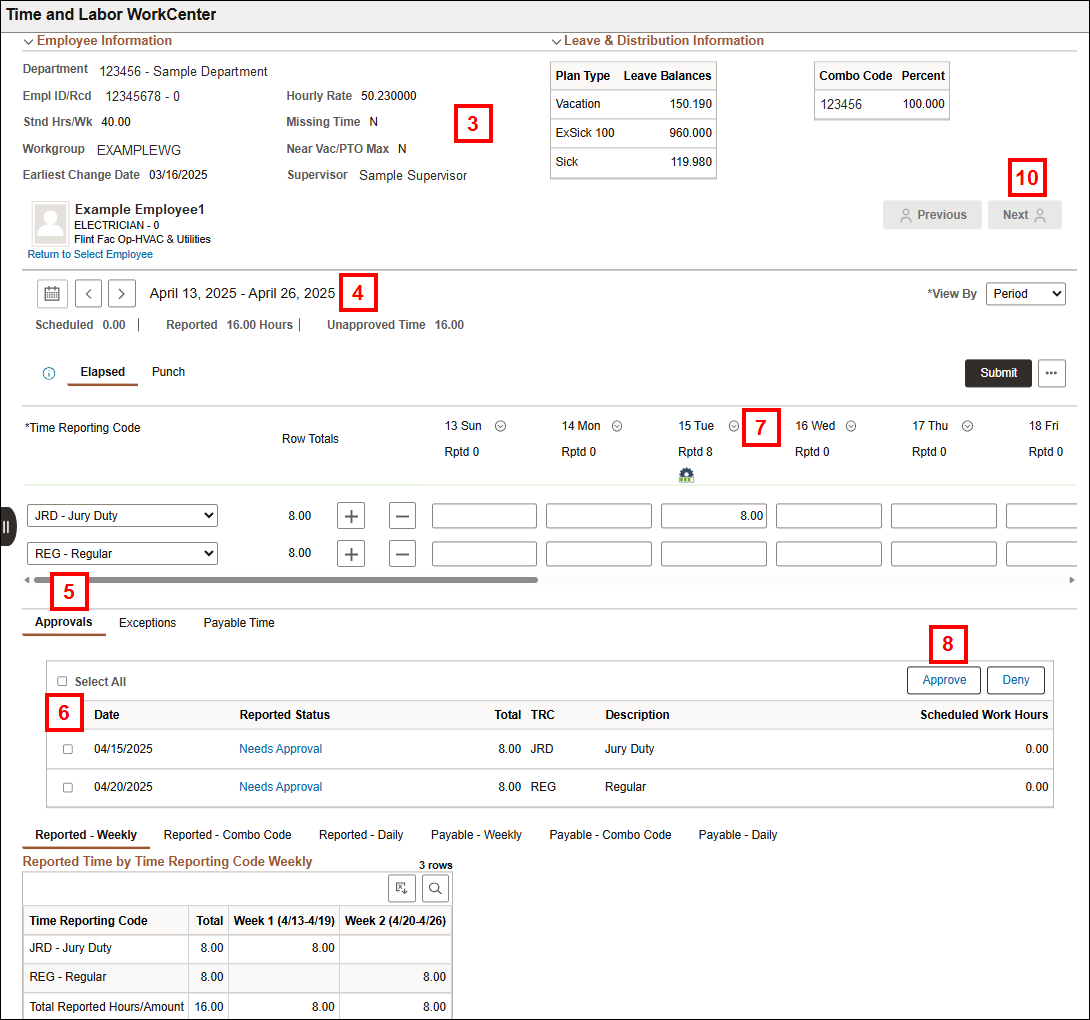Screen dimensions: 1090x1020
Task: Select the Payable Time tab
Action: click(239, 623)
